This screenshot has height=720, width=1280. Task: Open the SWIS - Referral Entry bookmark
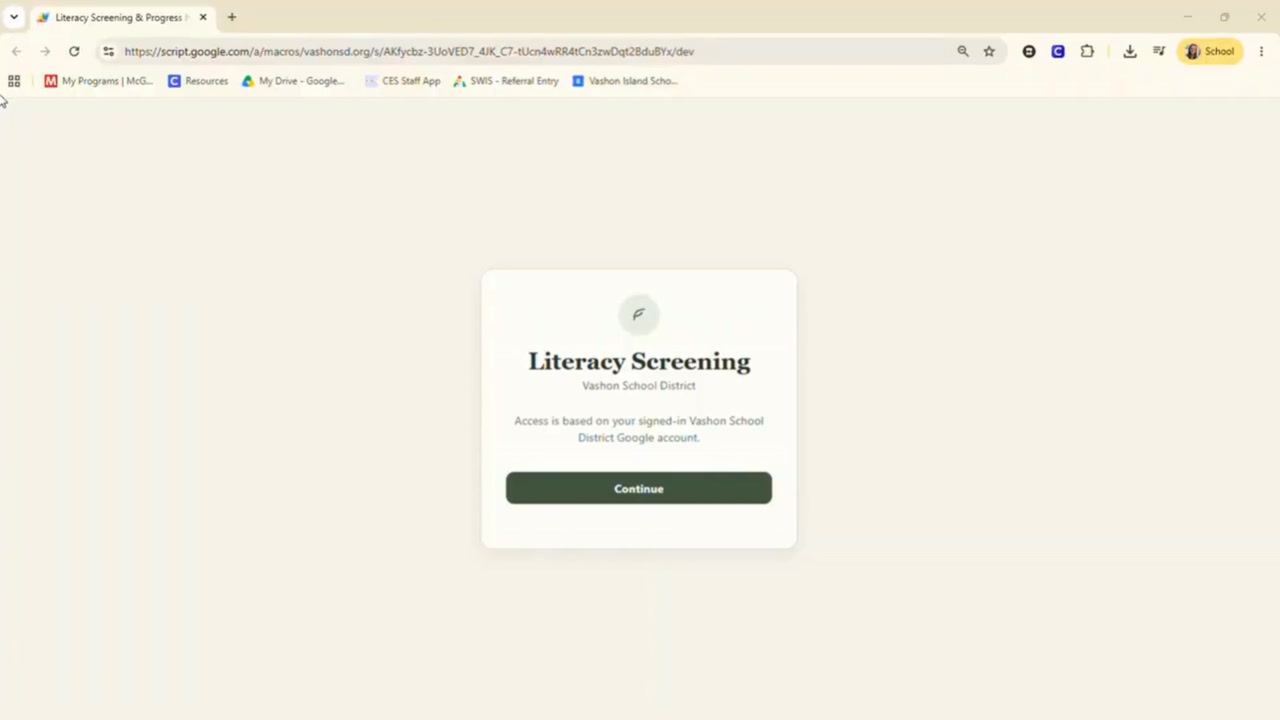click(505, 81)
